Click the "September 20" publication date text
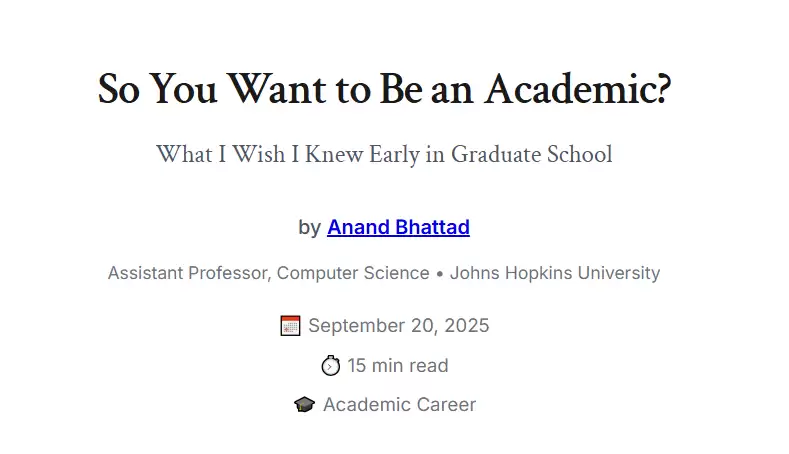This screenshot has height=454, width=789. pyautogui.click(x=372, y=325)
